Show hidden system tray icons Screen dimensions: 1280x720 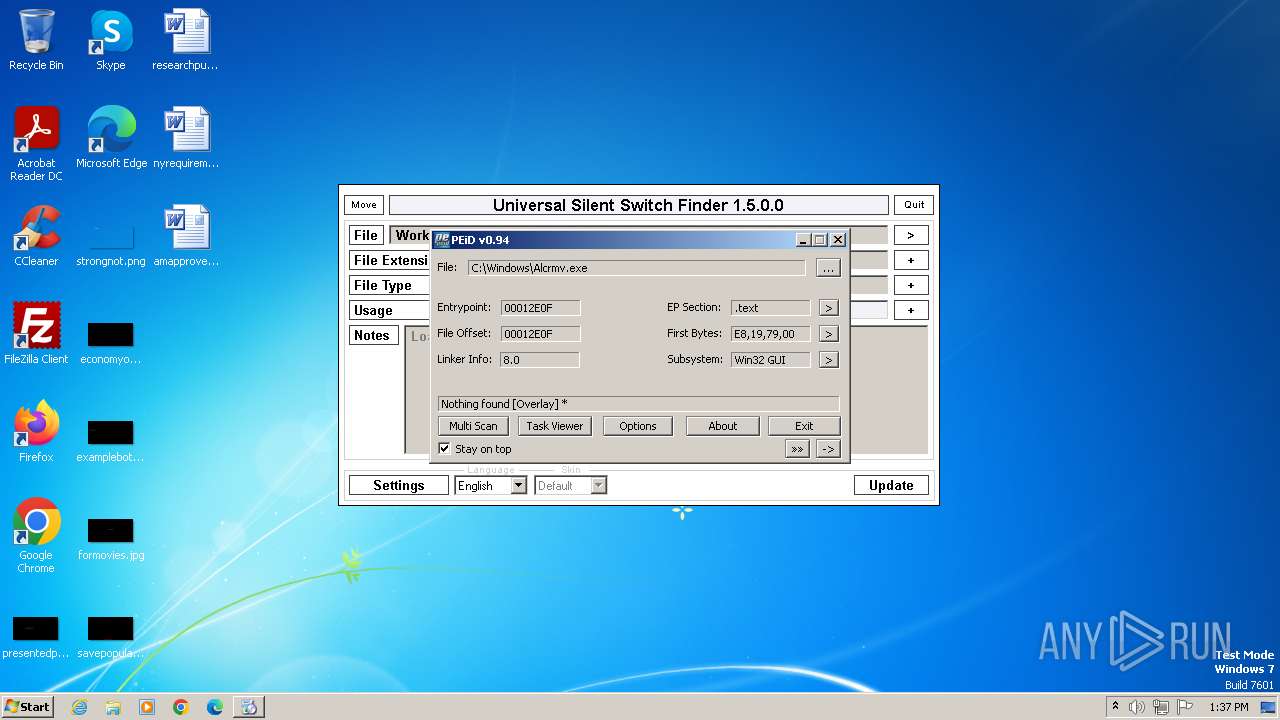tap(1115, 707)
